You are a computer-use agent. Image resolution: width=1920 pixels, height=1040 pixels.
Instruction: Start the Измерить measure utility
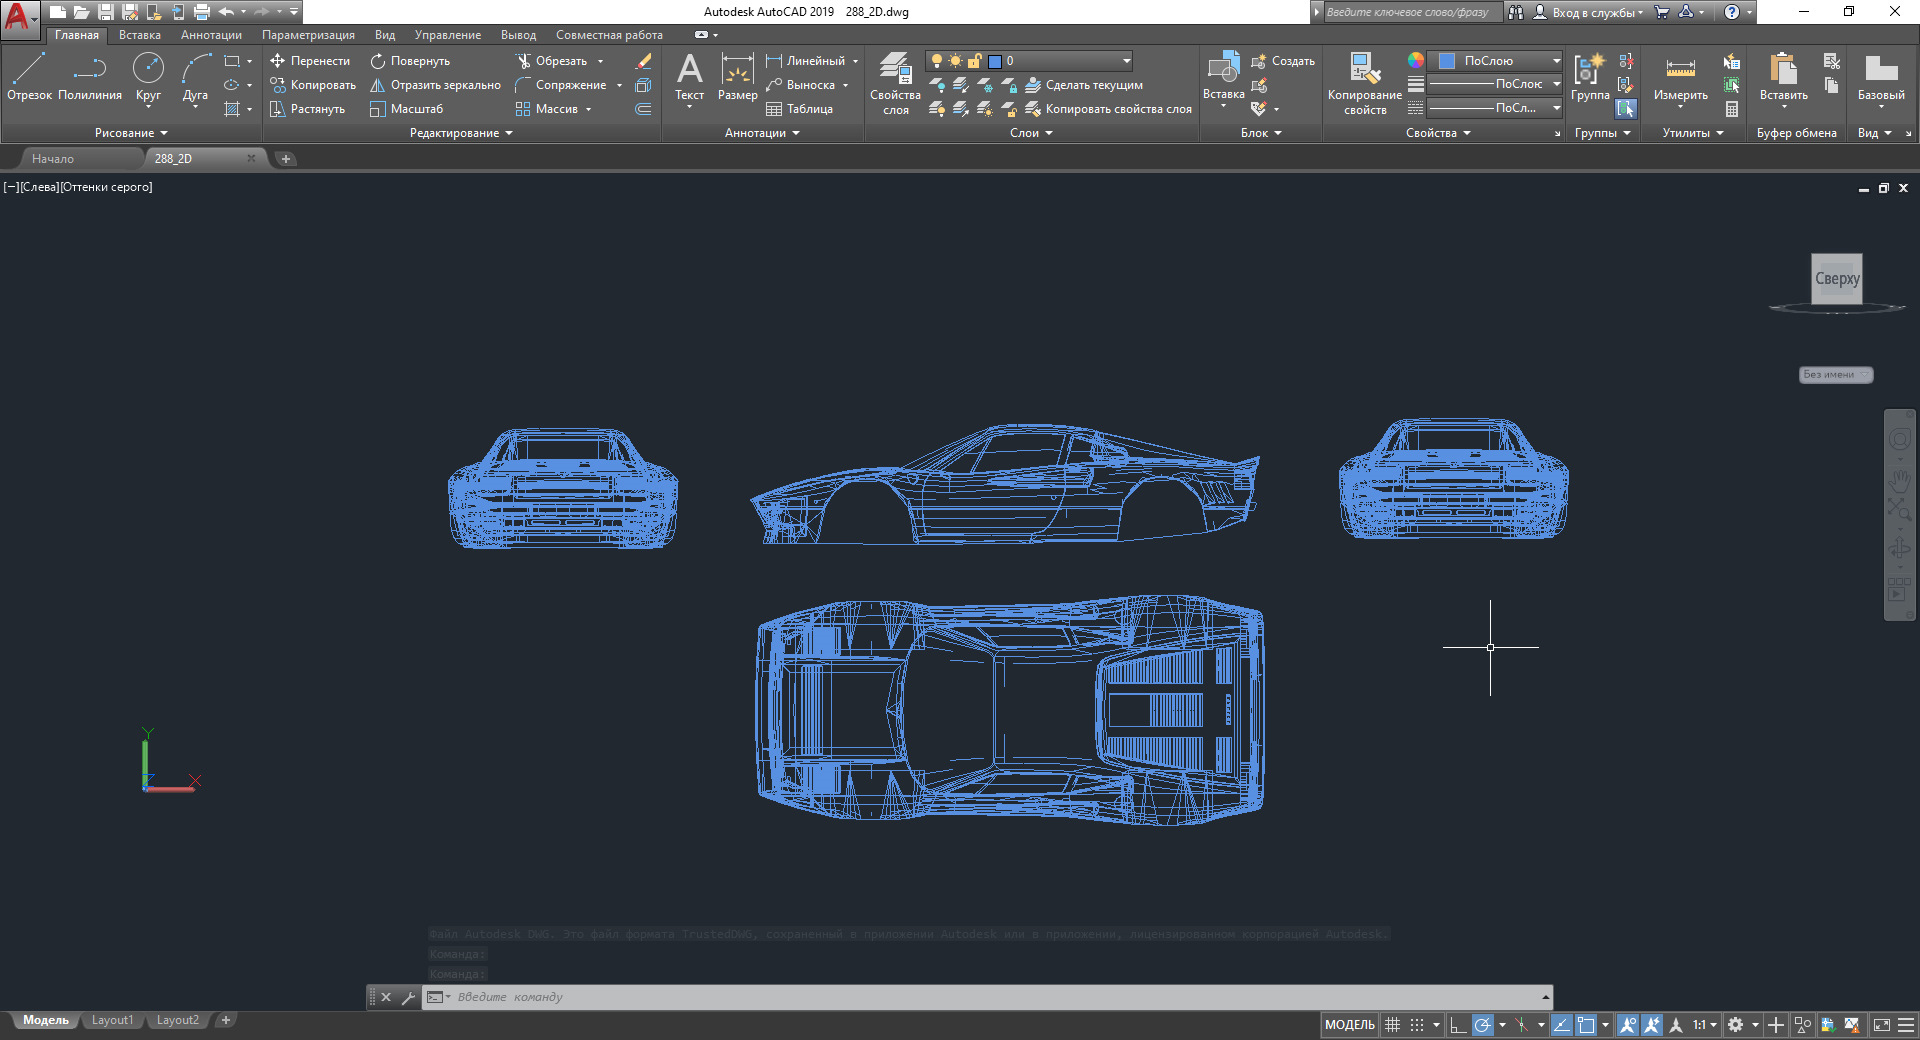pos(1680,78)
